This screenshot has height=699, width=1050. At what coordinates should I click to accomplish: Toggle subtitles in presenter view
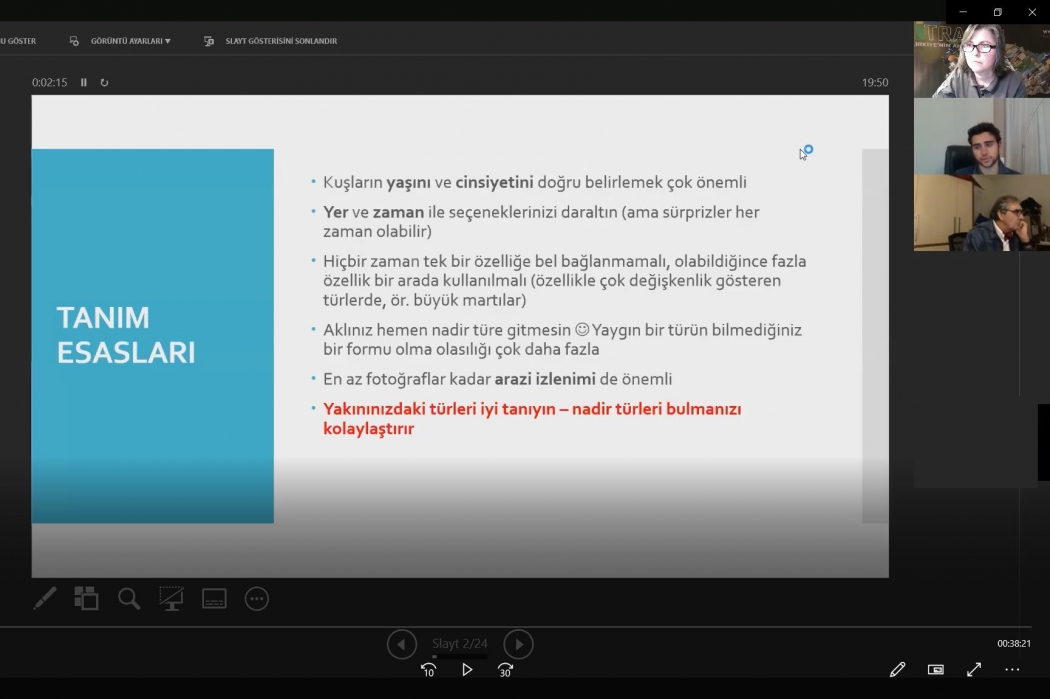(x=214, y=599)
